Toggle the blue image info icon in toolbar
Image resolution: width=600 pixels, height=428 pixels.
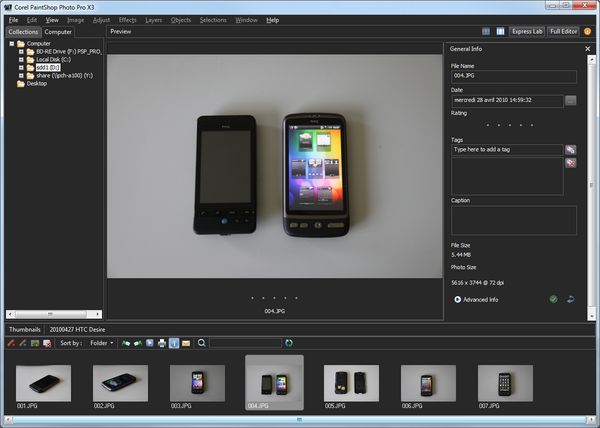coord(174,343)
